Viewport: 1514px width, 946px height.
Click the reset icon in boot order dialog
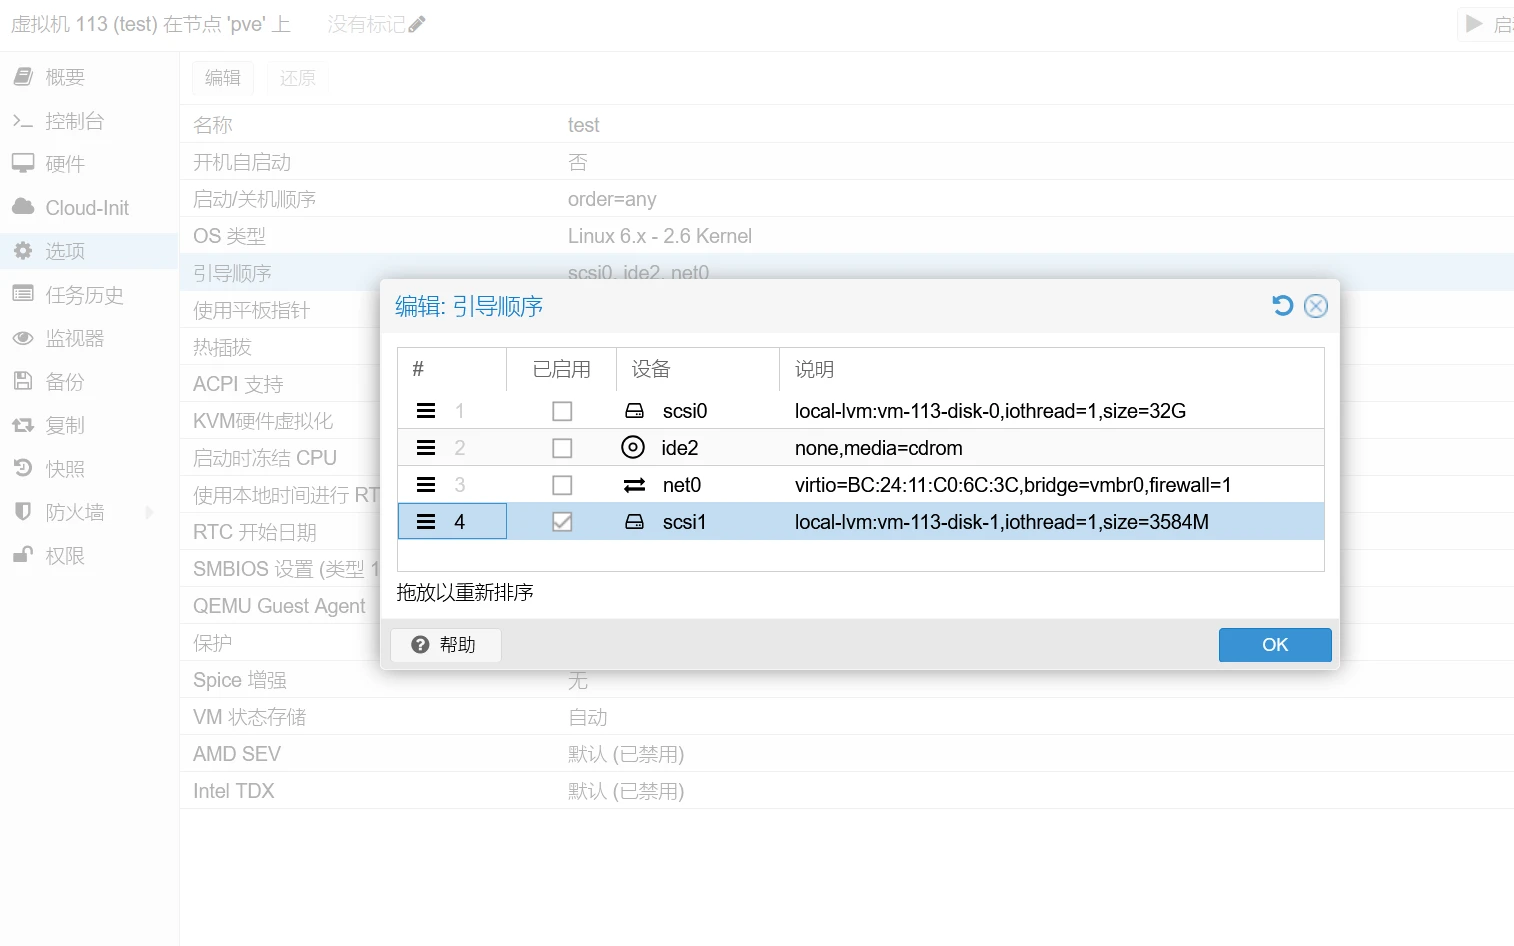[x=1282, y=306]
